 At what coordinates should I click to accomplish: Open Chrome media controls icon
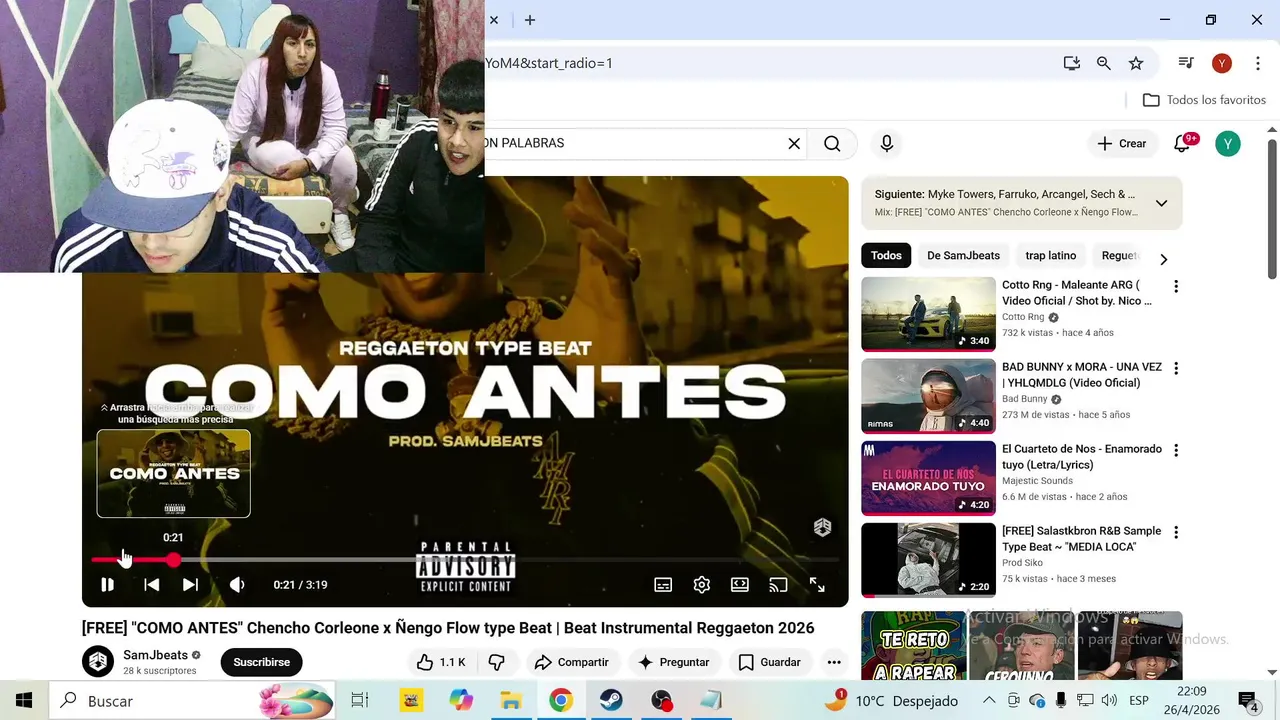1186,63
